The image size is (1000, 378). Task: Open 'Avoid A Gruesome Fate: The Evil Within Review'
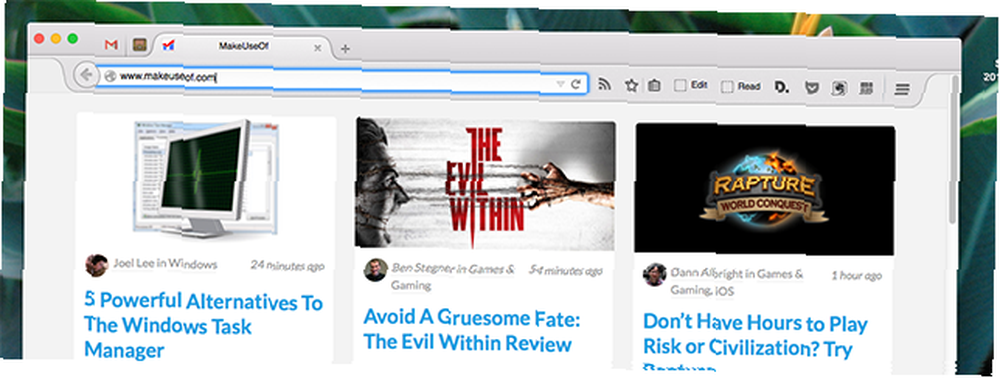tap(472, 331)
